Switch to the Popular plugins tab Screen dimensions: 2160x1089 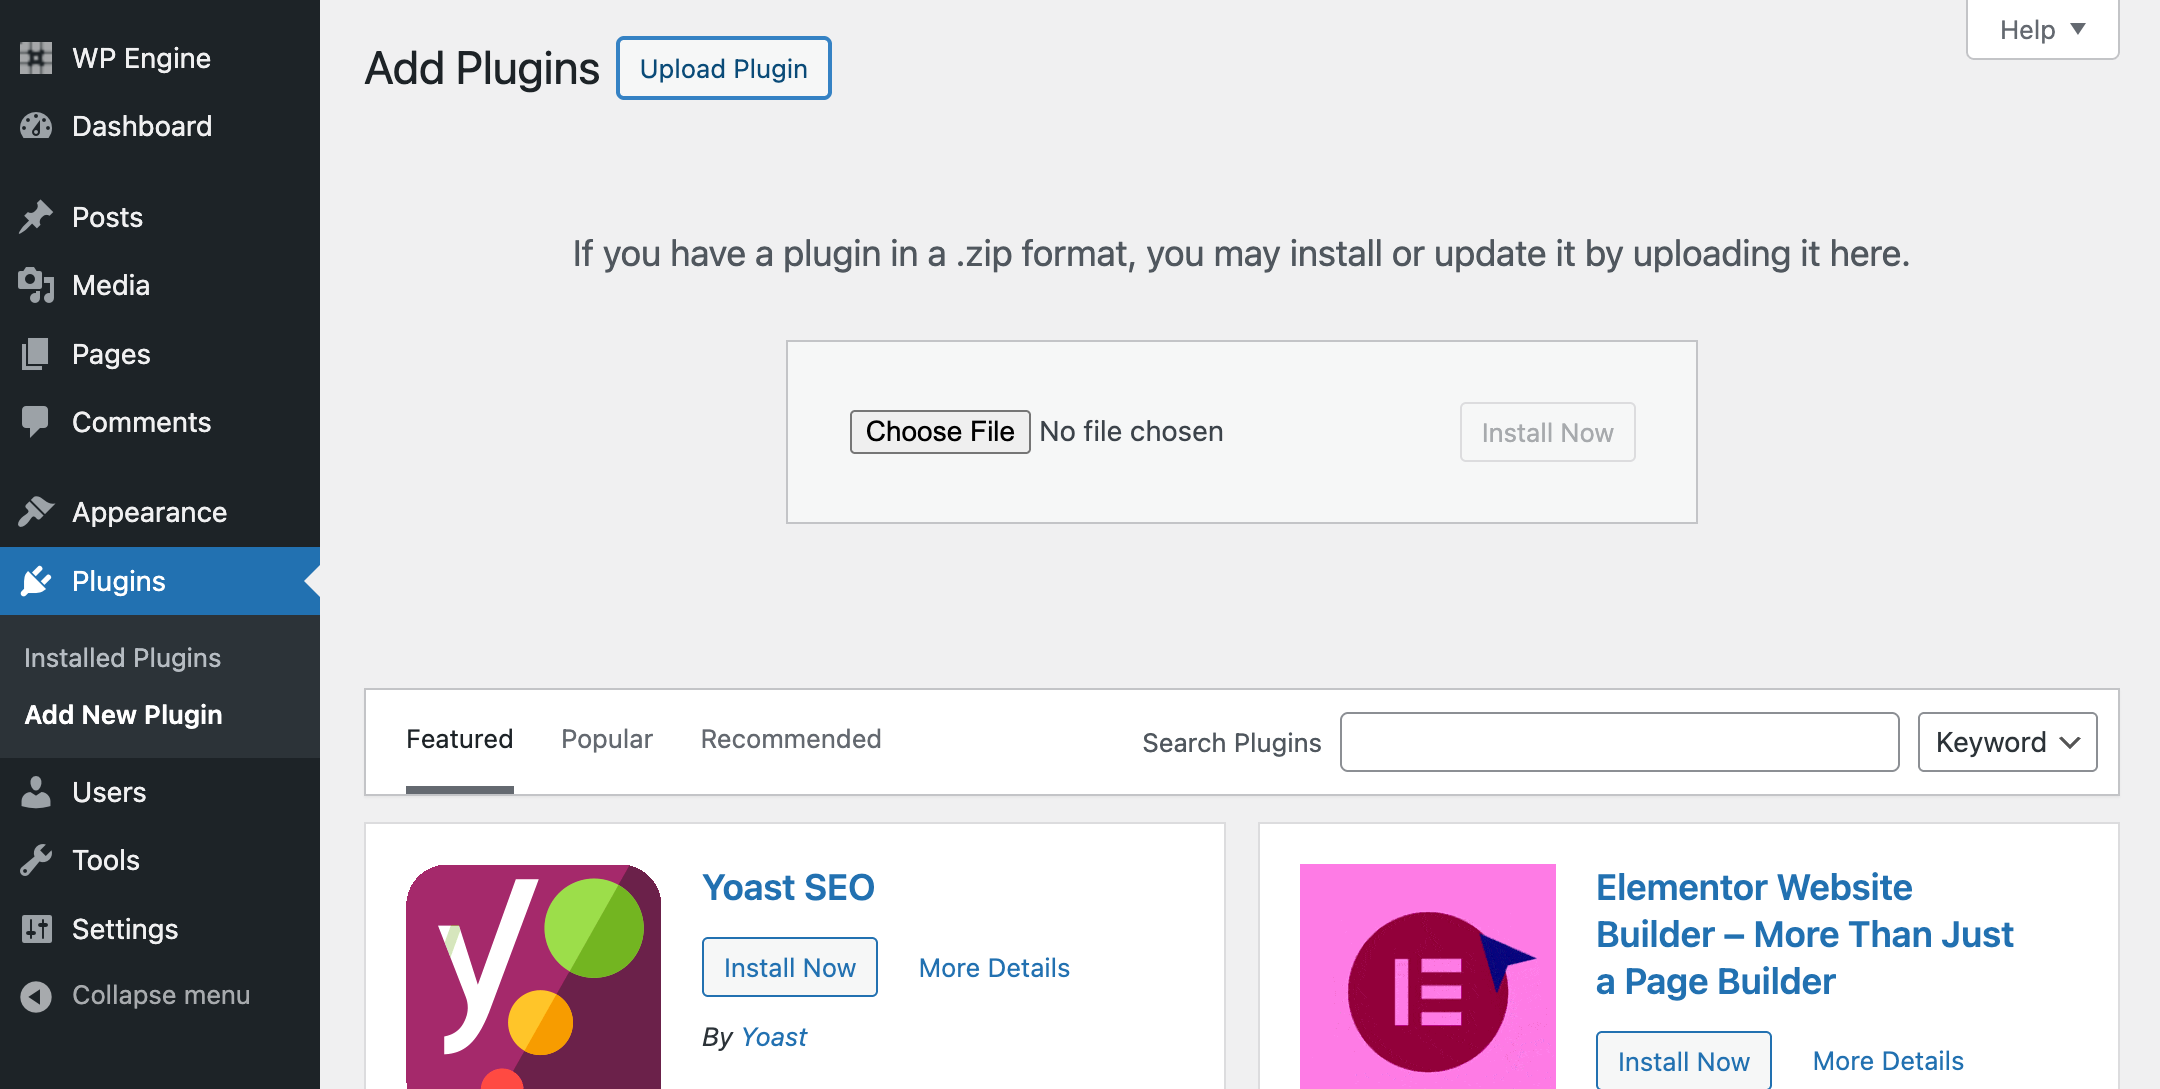[606, 739]
